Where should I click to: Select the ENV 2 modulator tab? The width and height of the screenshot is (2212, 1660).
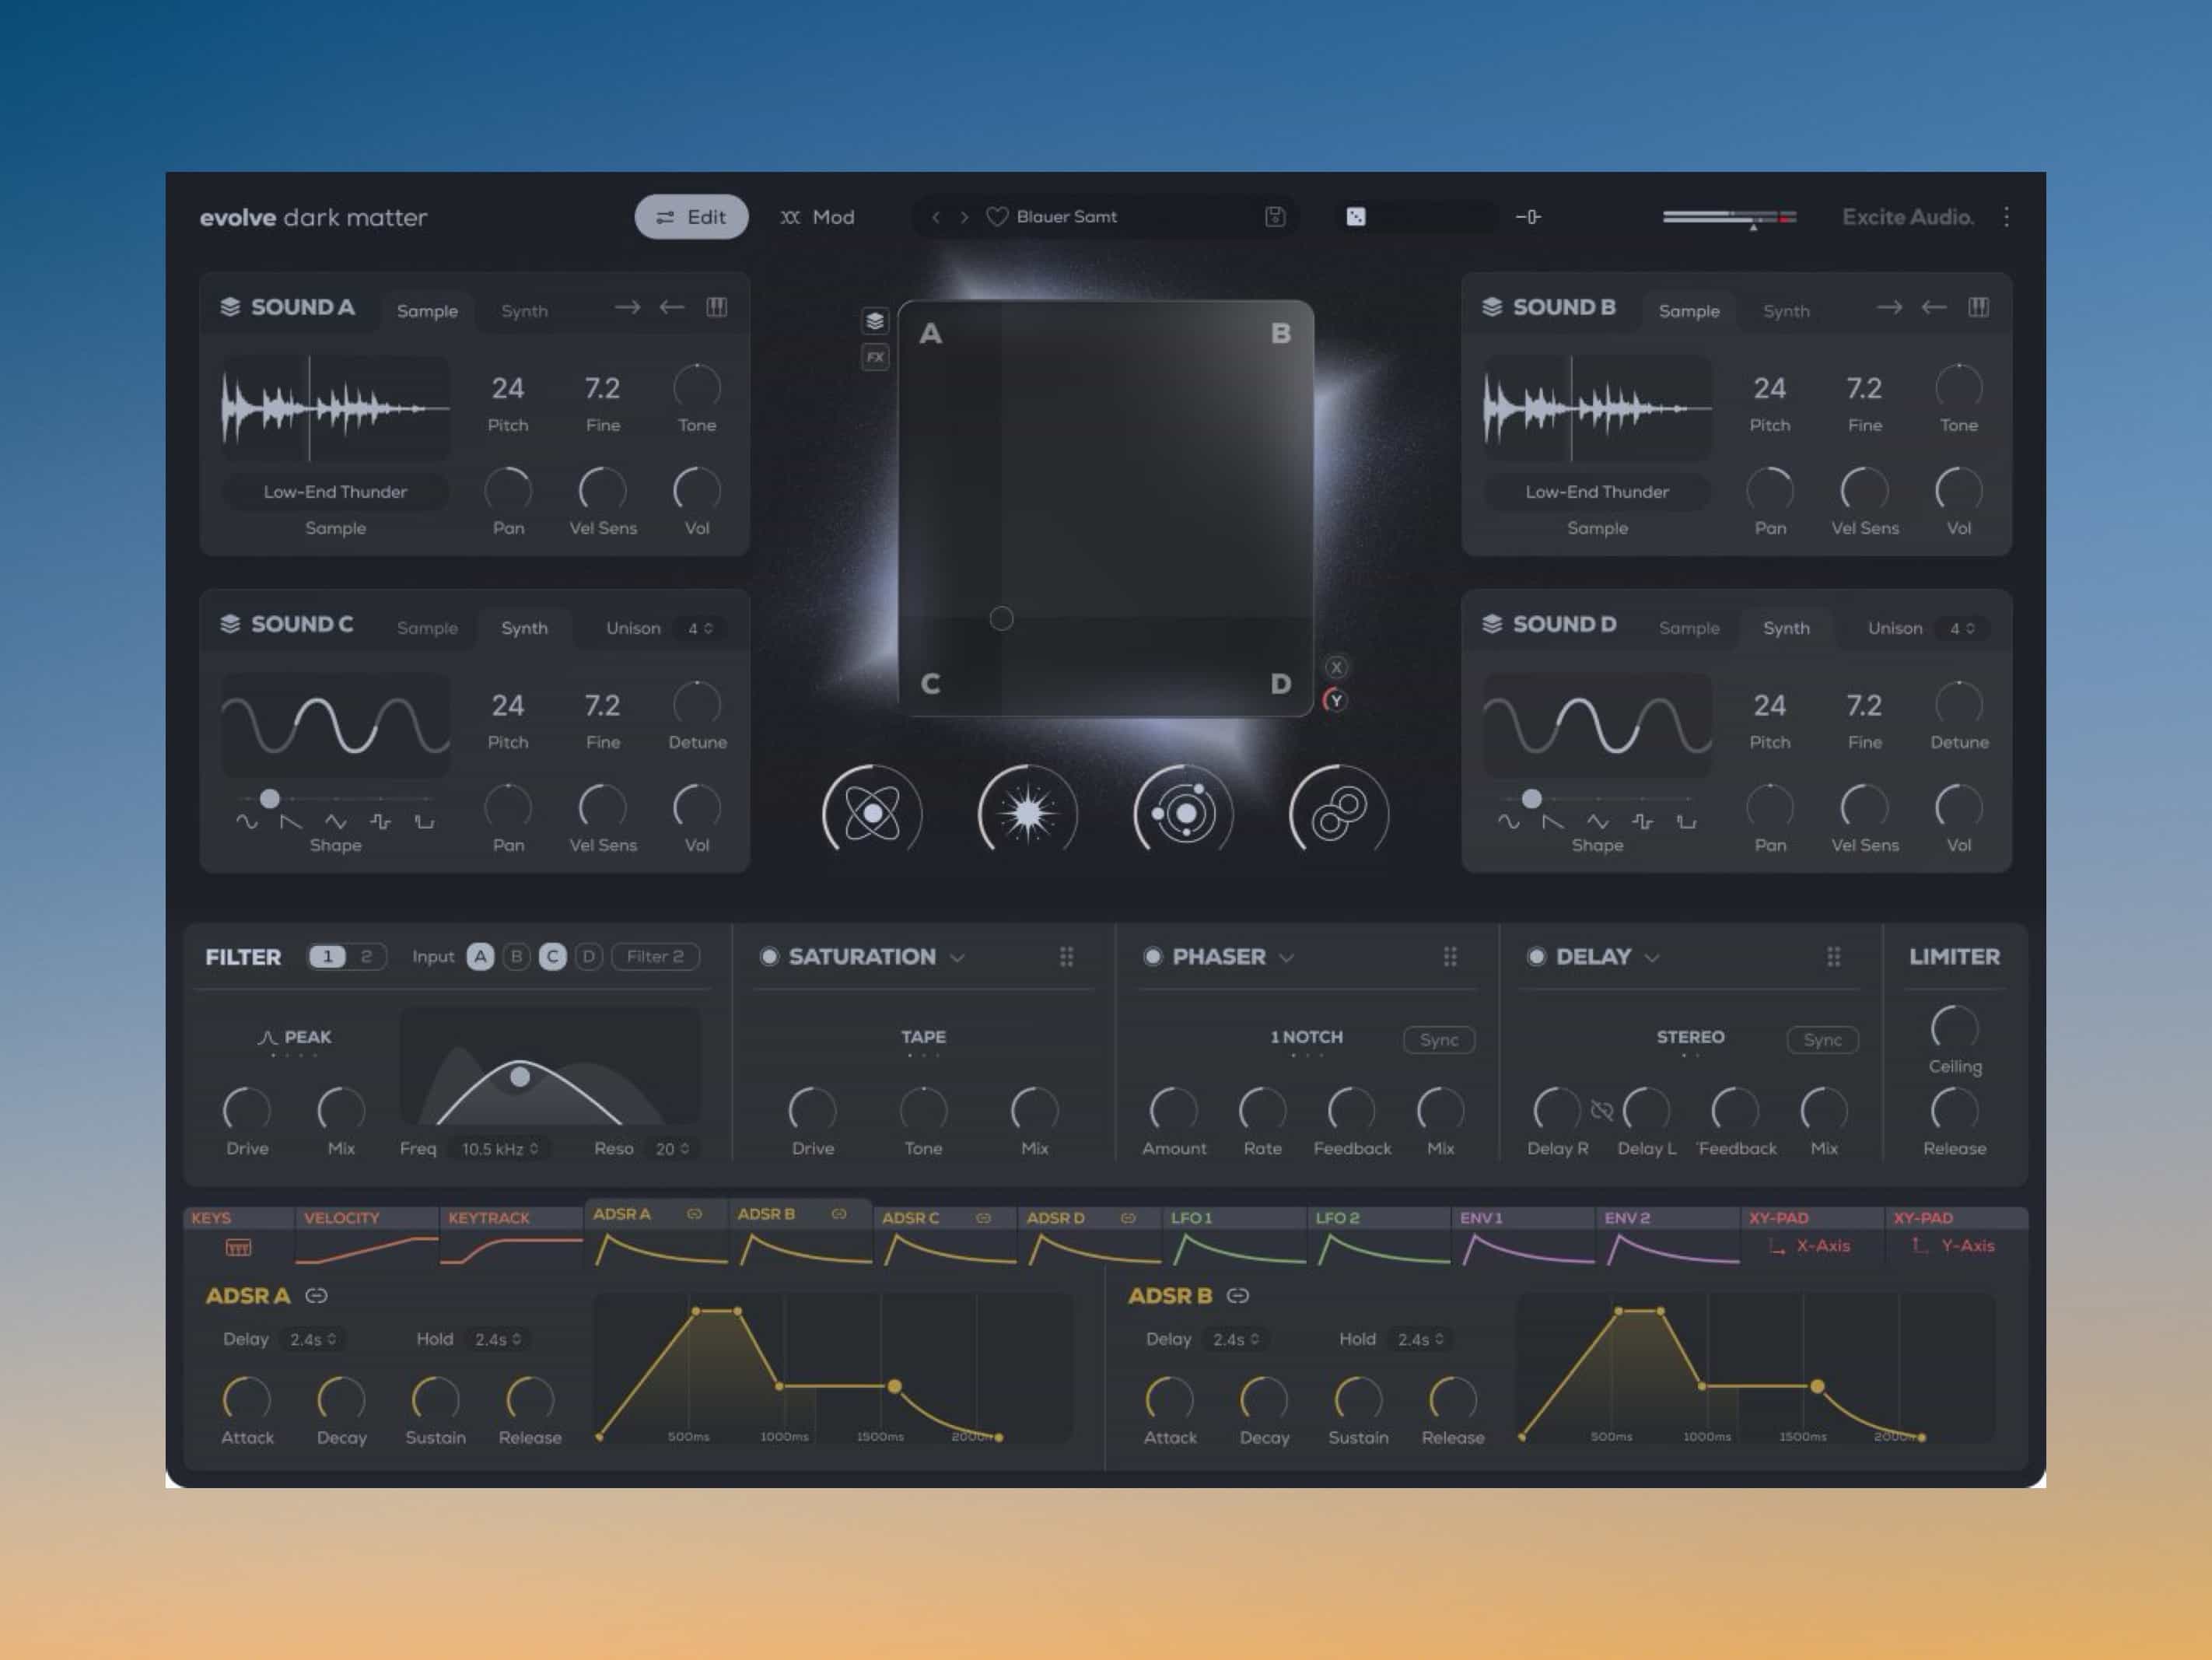click(x=1667, y=1236)
